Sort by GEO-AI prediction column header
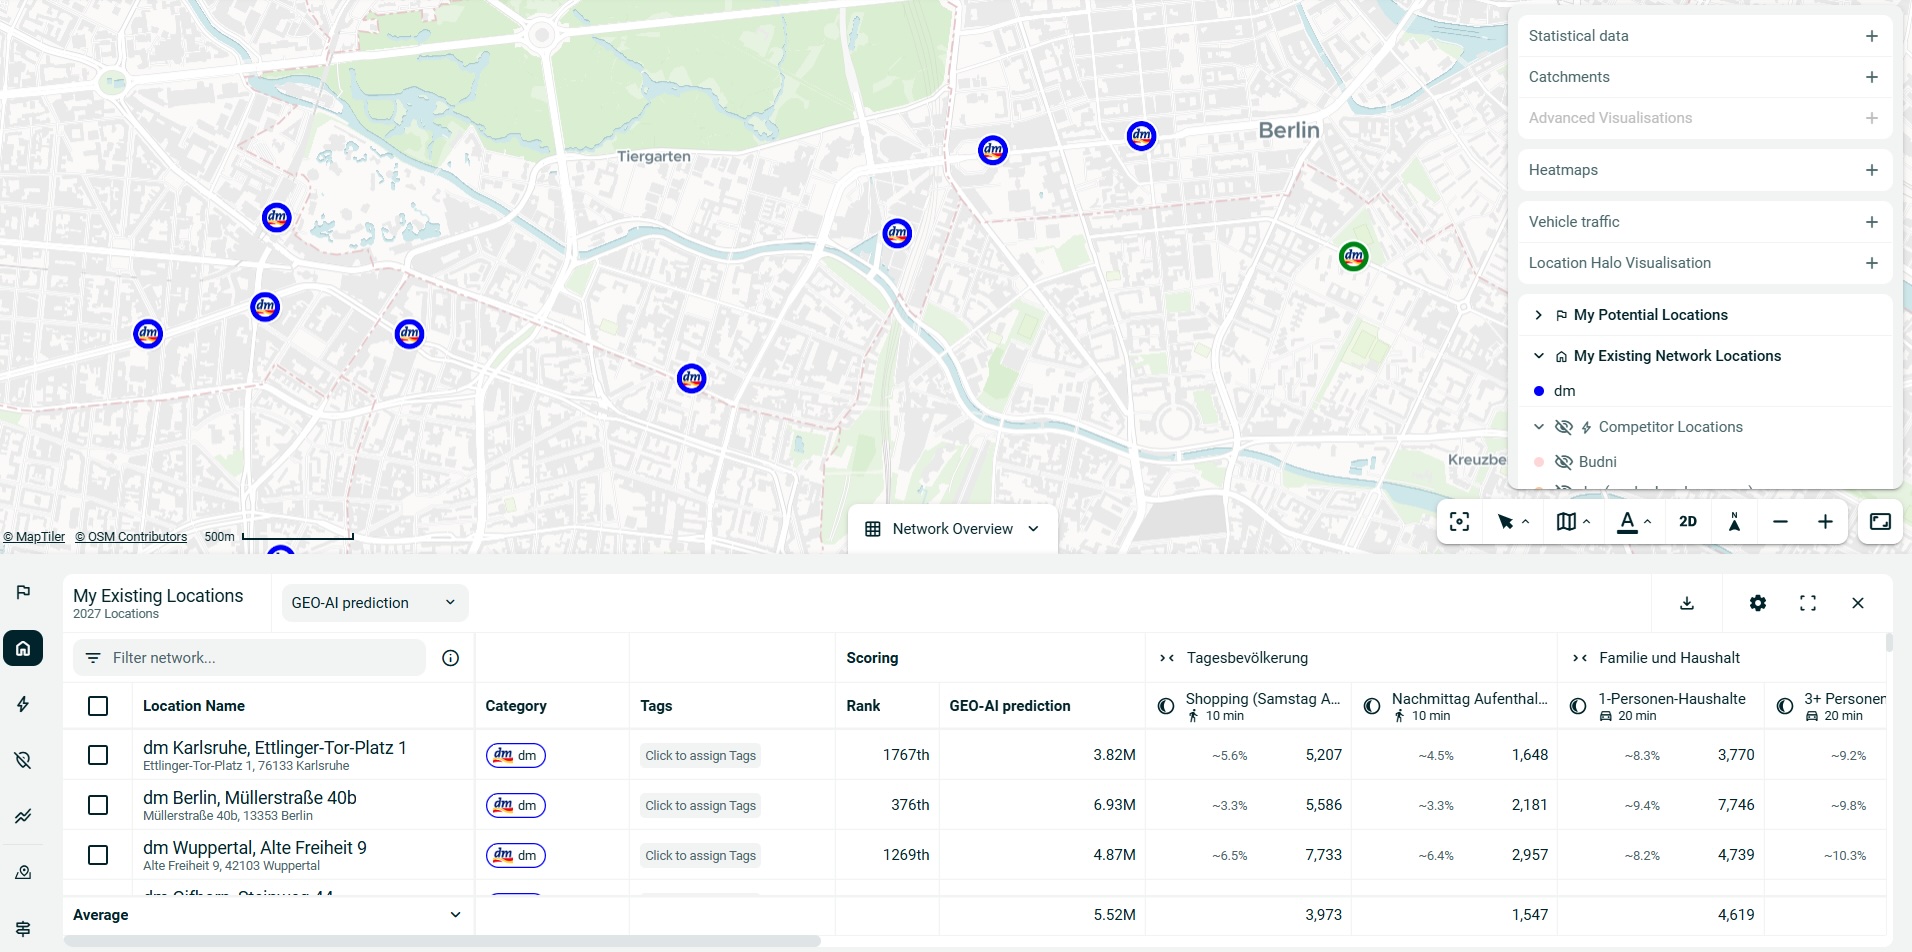 point(1009,706)
